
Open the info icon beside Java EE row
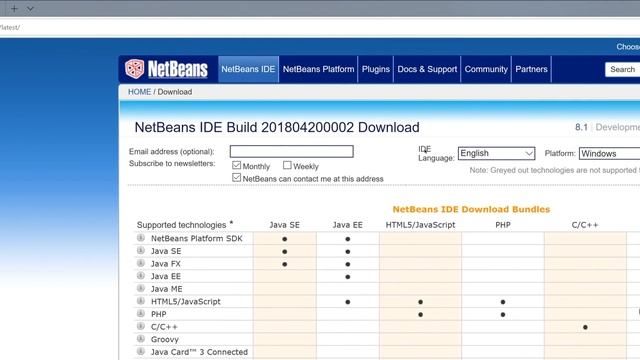pos(141,276)
